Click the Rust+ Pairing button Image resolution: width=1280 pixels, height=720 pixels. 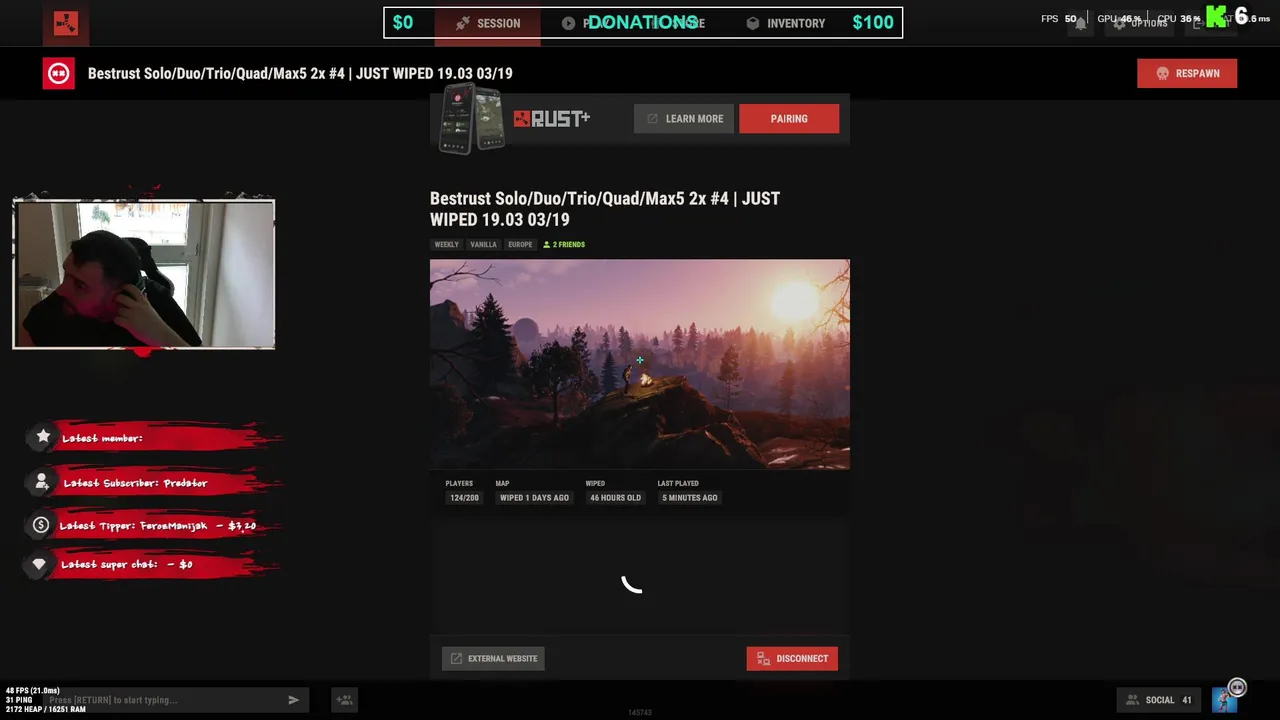point(789,118)
